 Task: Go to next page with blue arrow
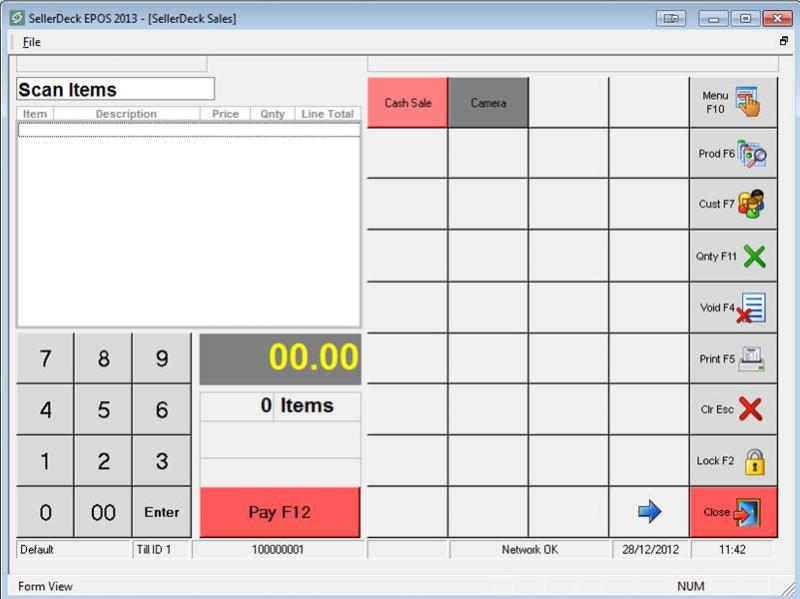click(x=649, y=511)
